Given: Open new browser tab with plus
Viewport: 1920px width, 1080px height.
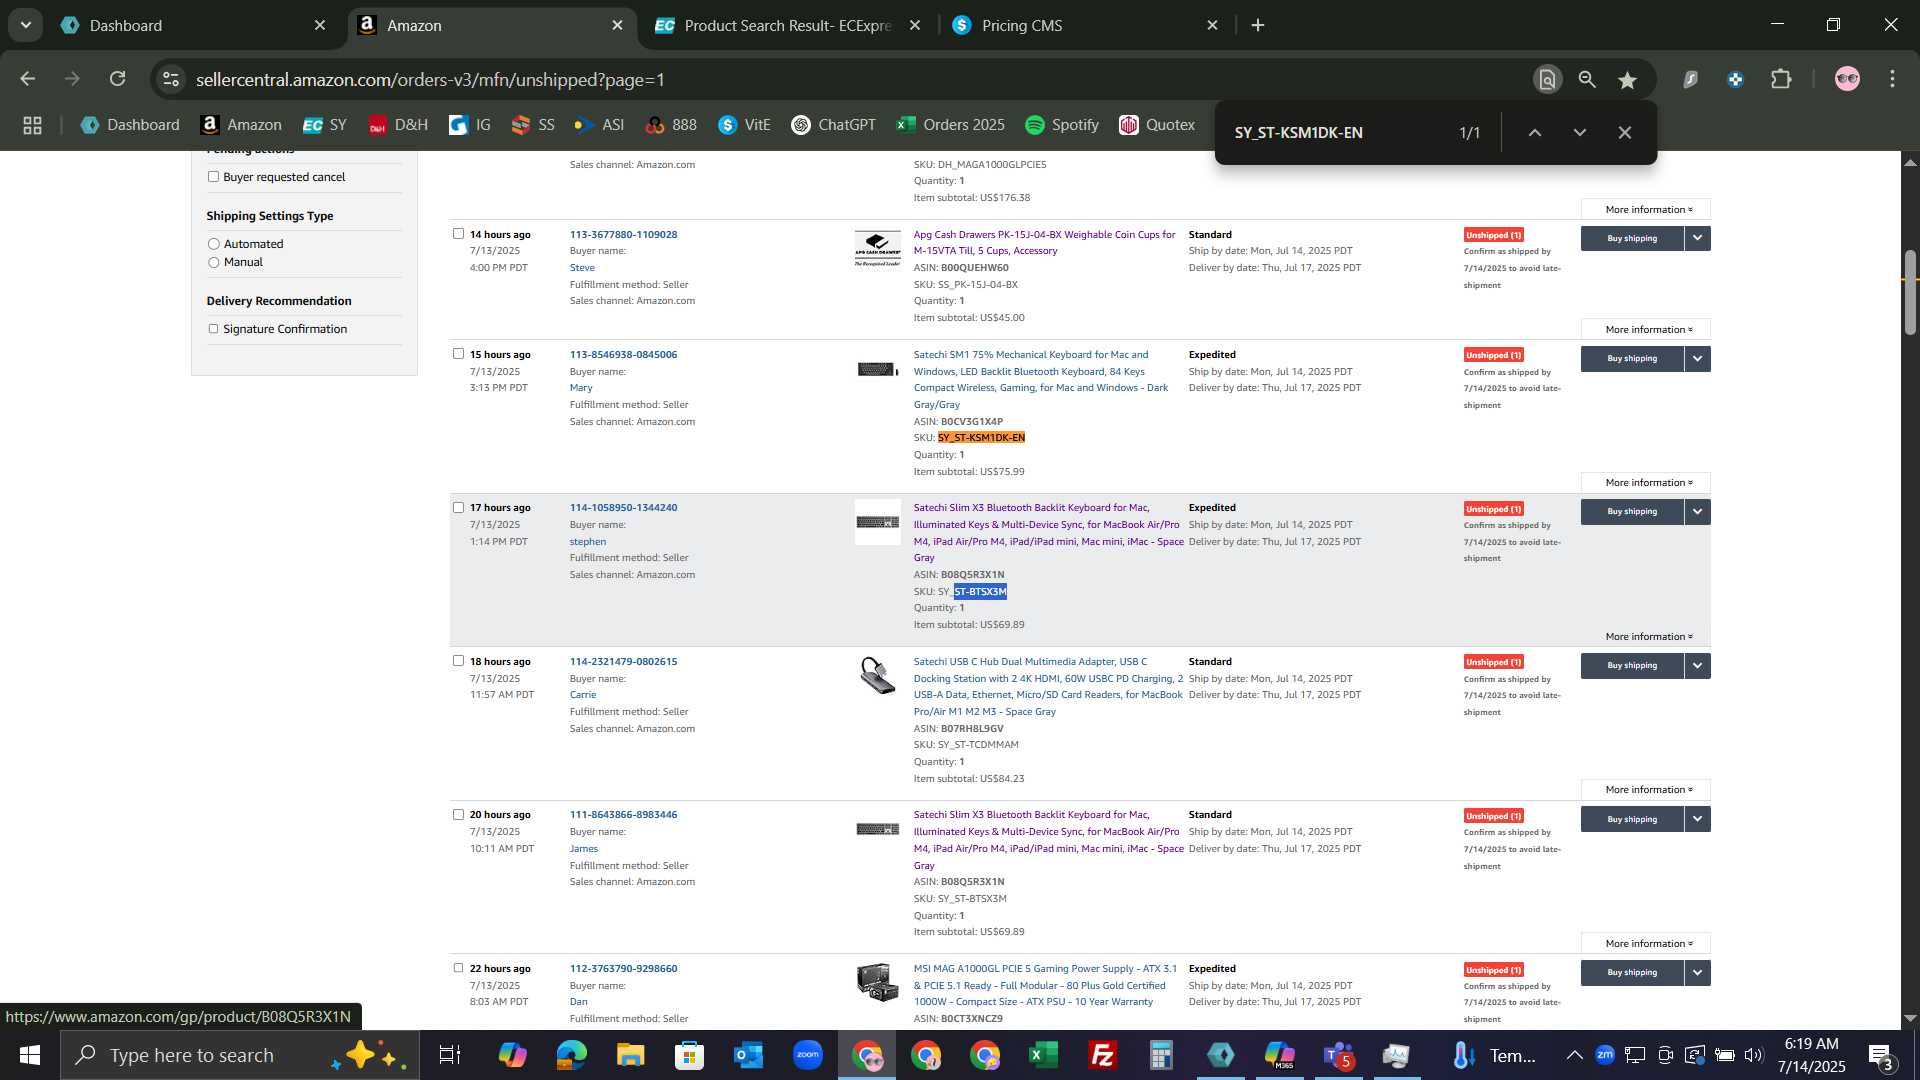Looking at the screenshot, I should coord(1258,25).
